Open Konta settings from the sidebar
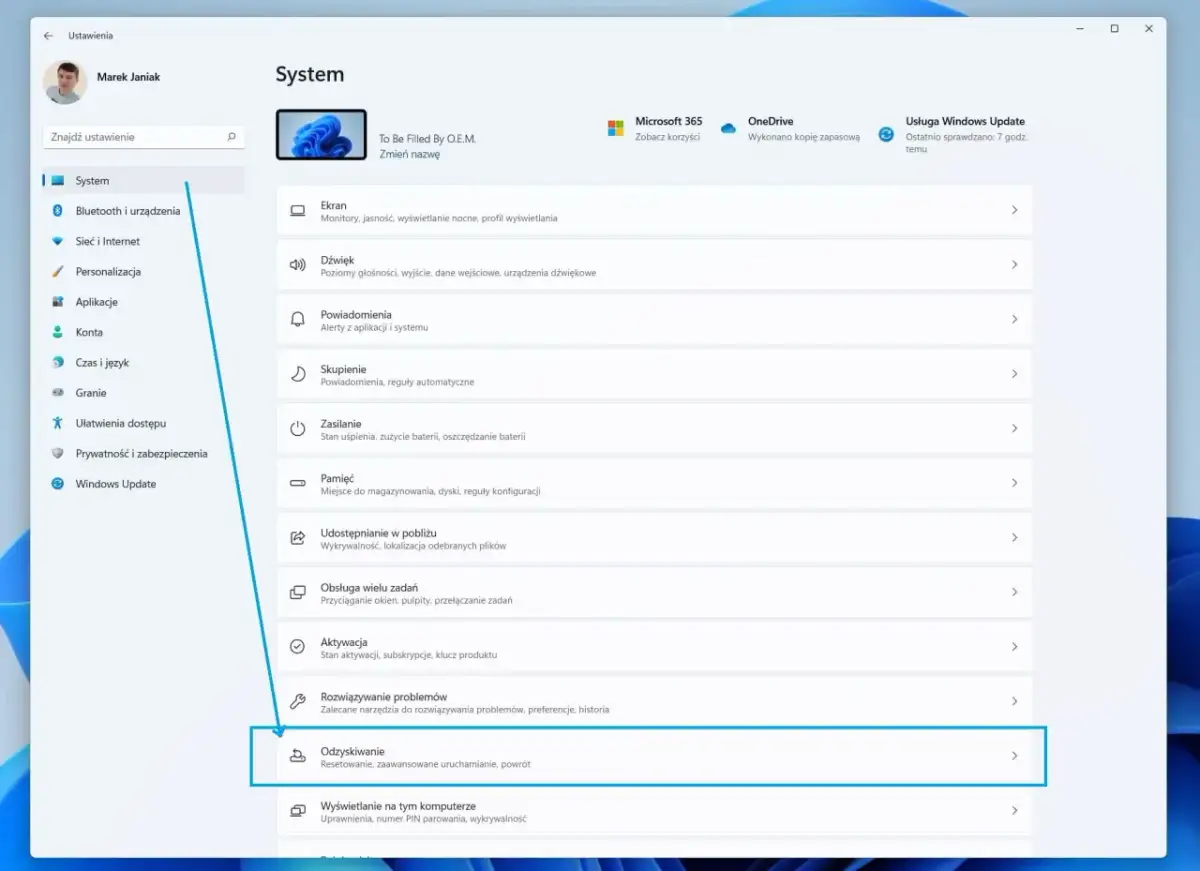 (89, 332)
